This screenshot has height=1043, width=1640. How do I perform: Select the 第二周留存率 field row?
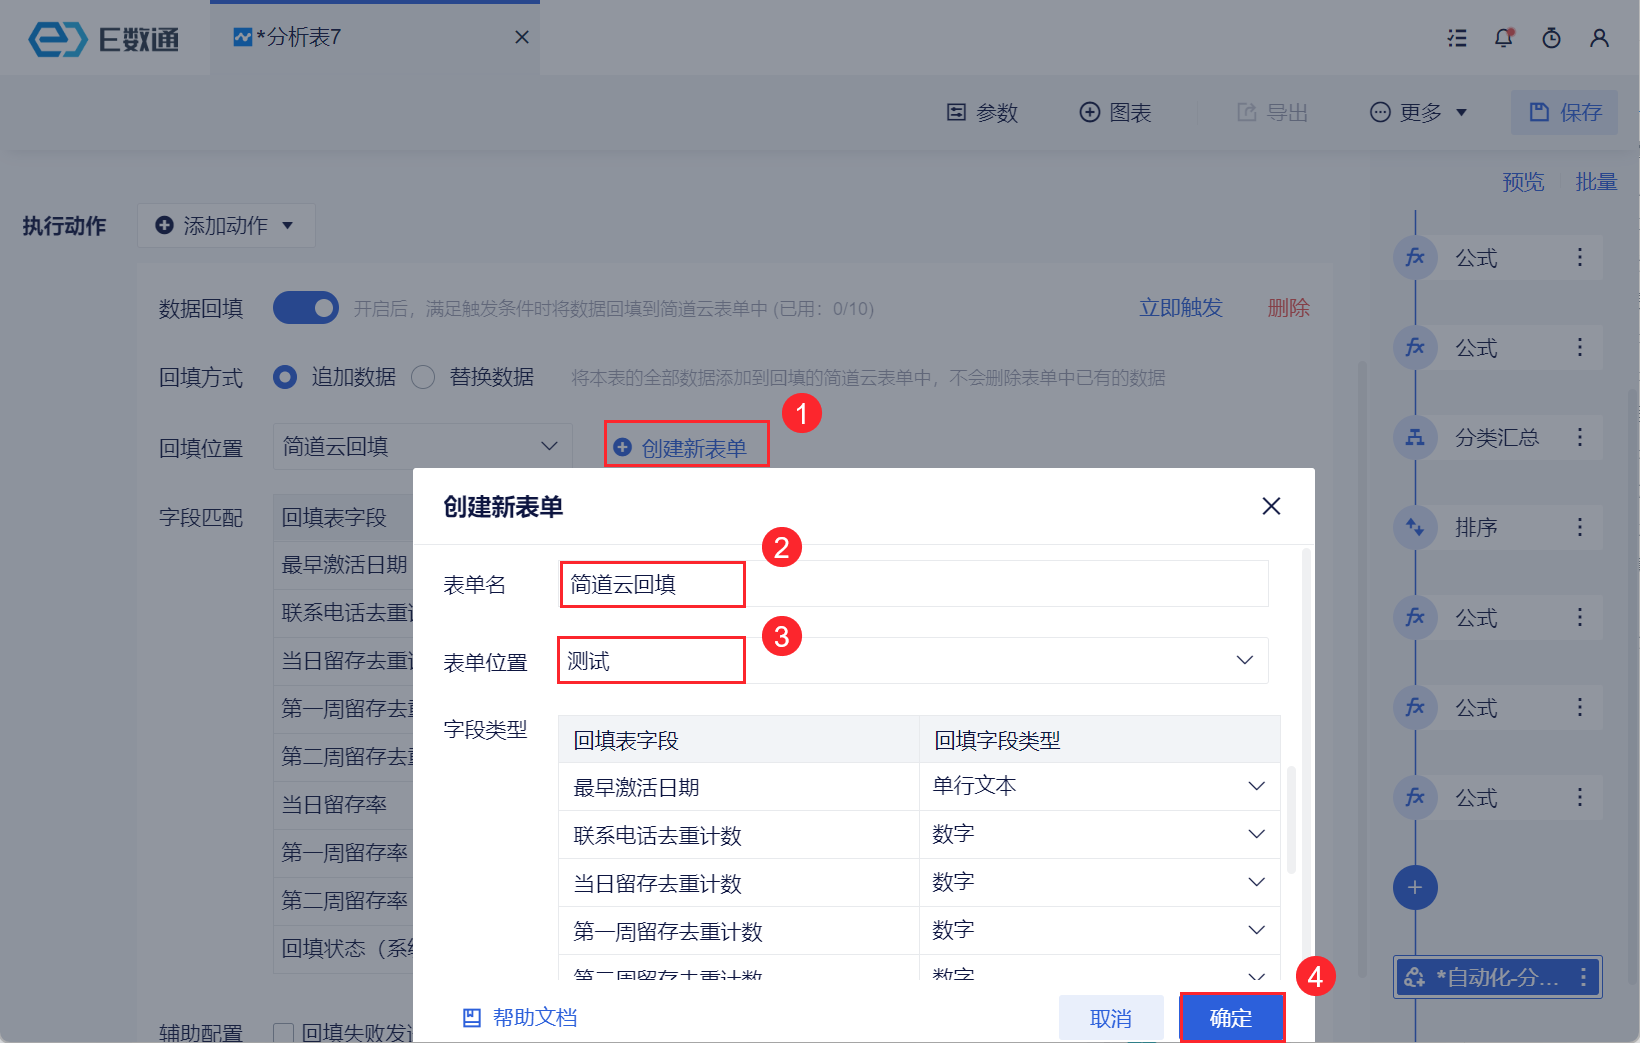coord(344,901)
